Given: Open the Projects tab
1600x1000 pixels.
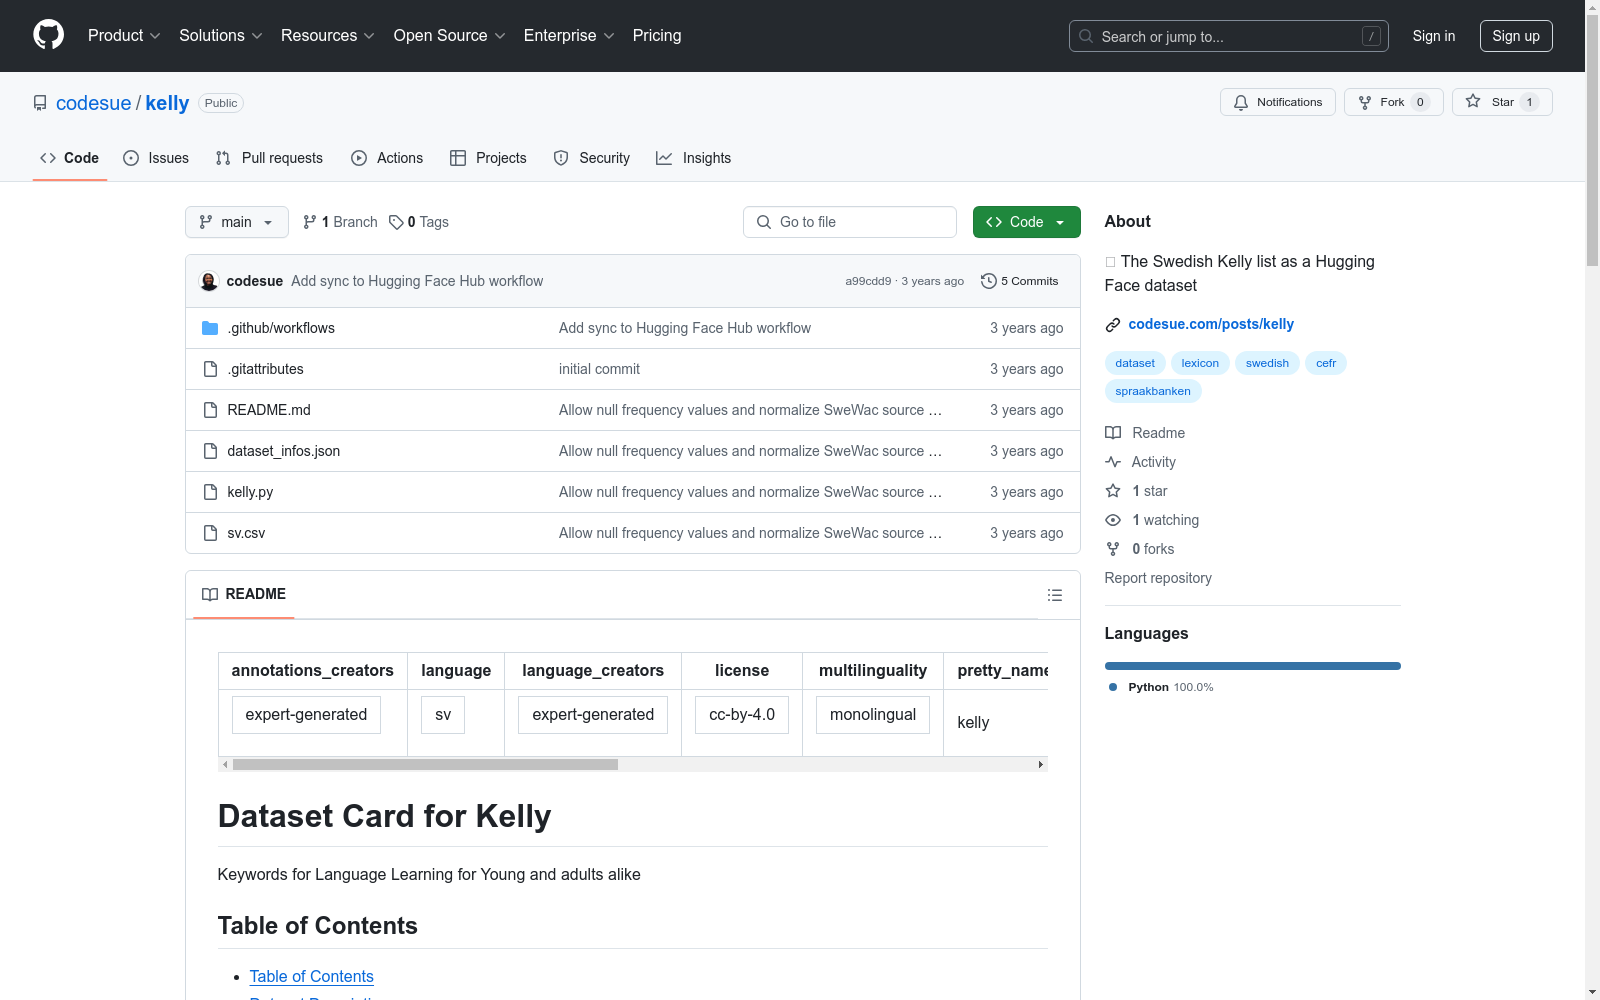Looking at the screenshot, I should [488, 158].
